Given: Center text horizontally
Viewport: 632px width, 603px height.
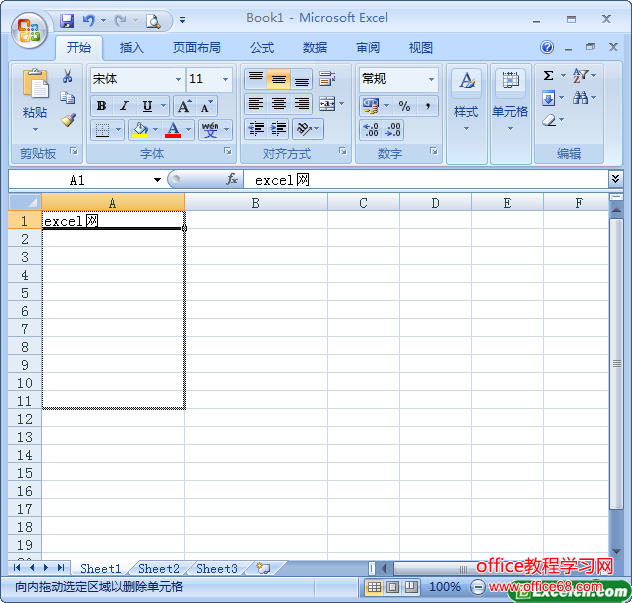Looking at the screenshot, I should click(x=279, y=104).
